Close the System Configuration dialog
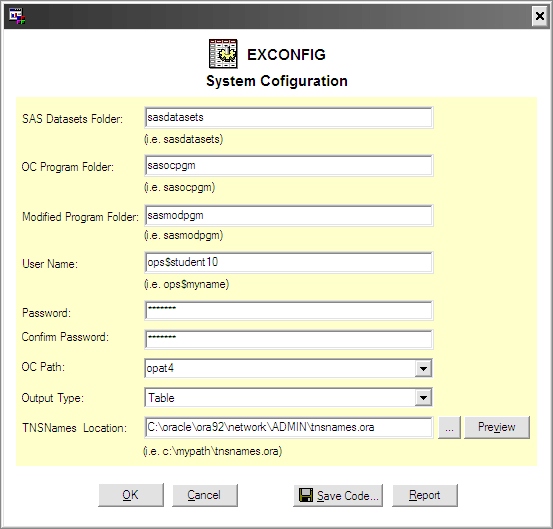This screenshot has height=529, width=553. tap(540, 16)
